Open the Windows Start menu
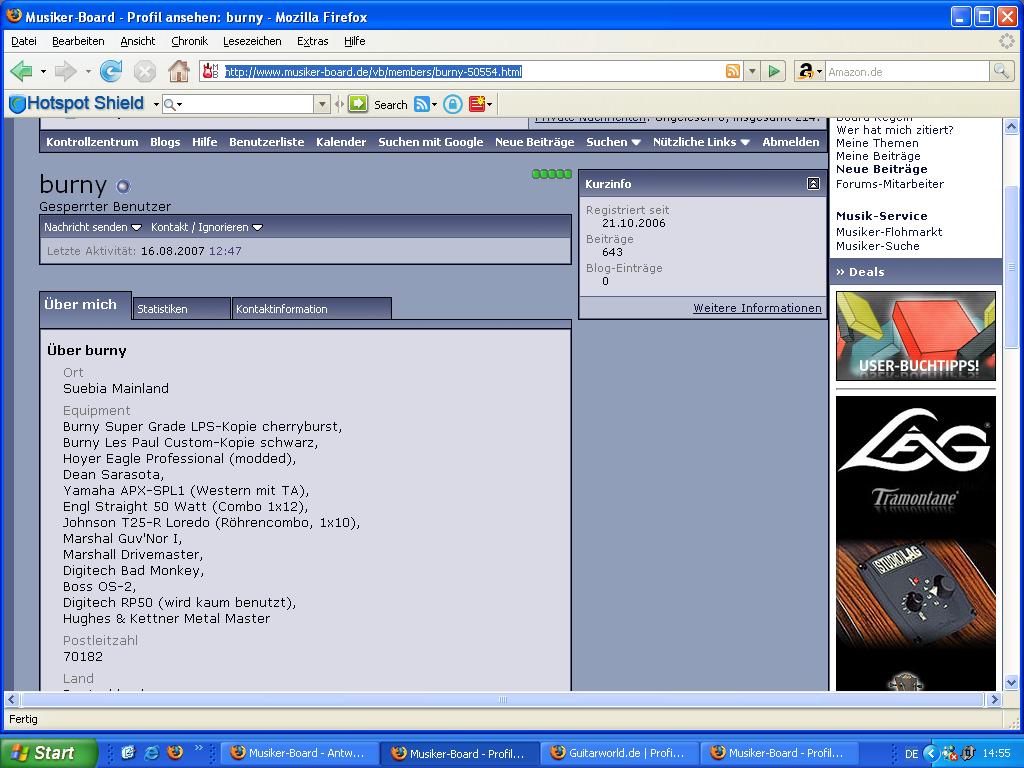1024x768 pixels. 48,753
